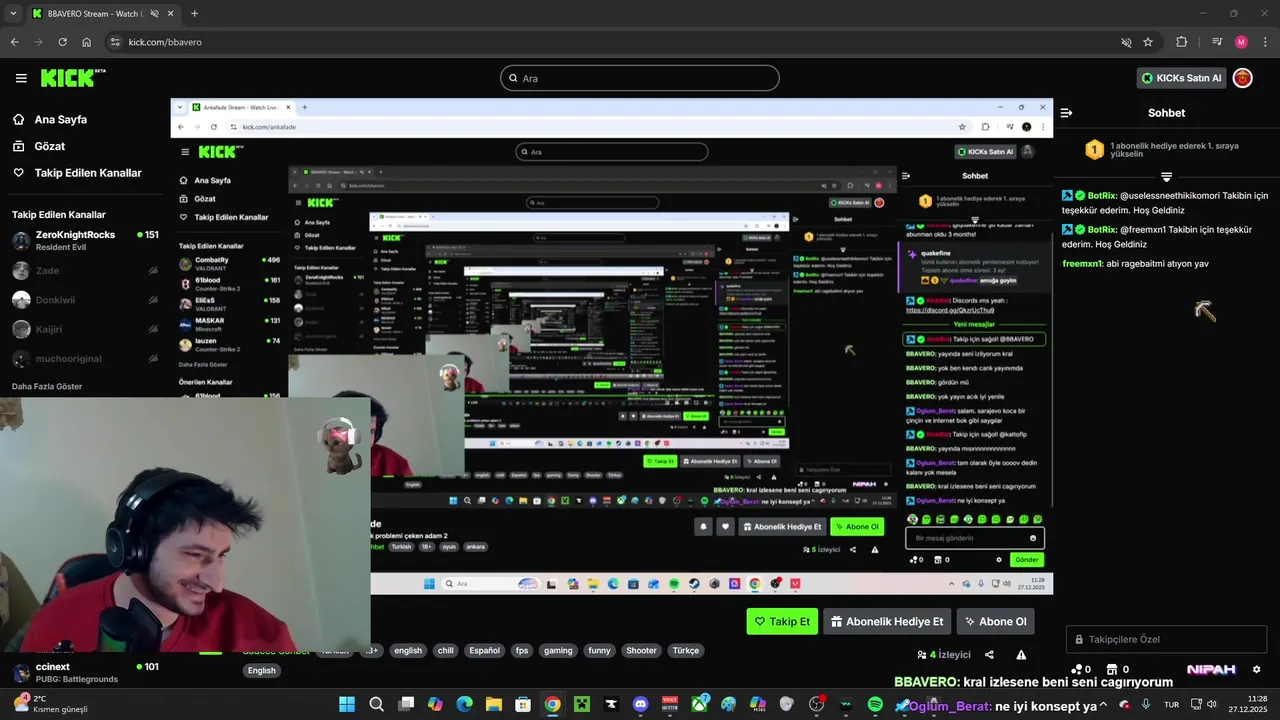Screen dimensions: 1280x720
Task: Open Chrome three-dot menu
Action: [x=1265, y=42]
